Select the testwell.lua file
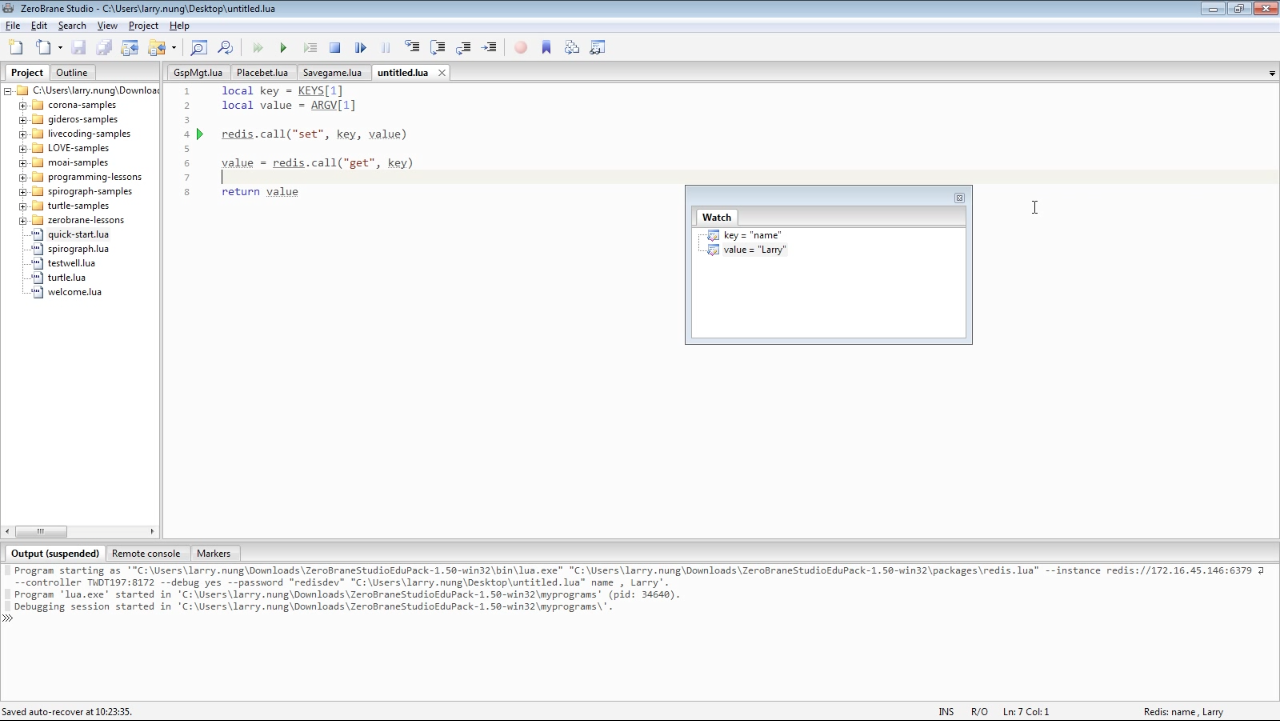Image resolution: width=1280 pixels, height=721 pixels. coord(71,263)
